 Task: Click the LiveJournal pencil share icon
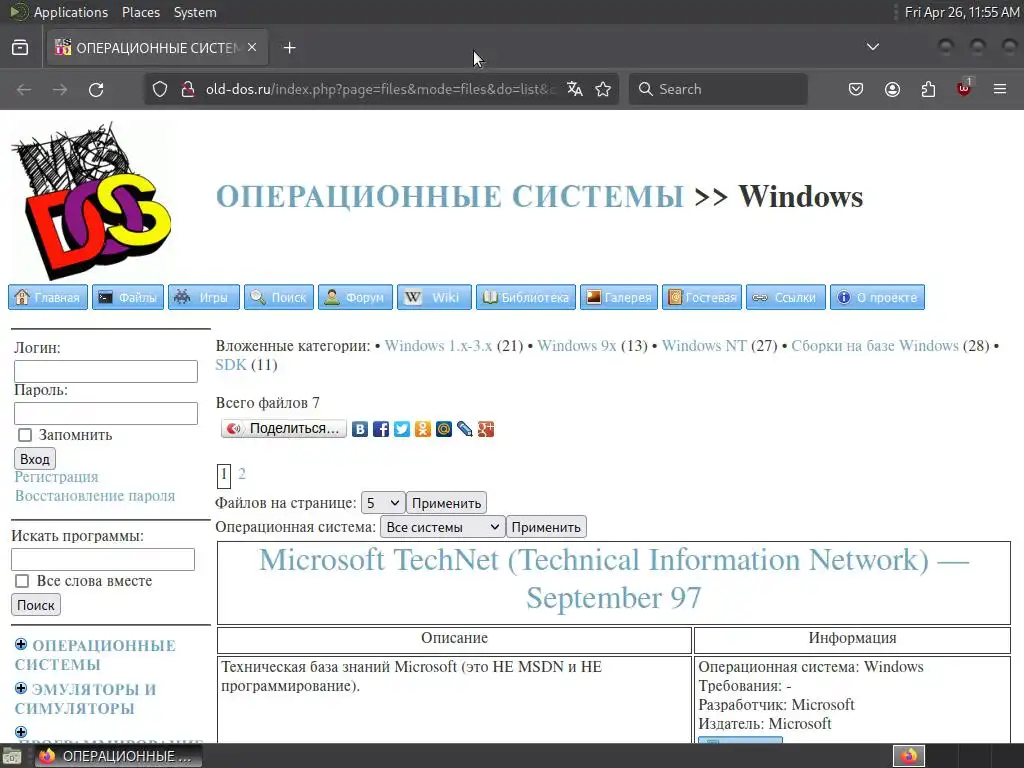[x=464, y=429]
